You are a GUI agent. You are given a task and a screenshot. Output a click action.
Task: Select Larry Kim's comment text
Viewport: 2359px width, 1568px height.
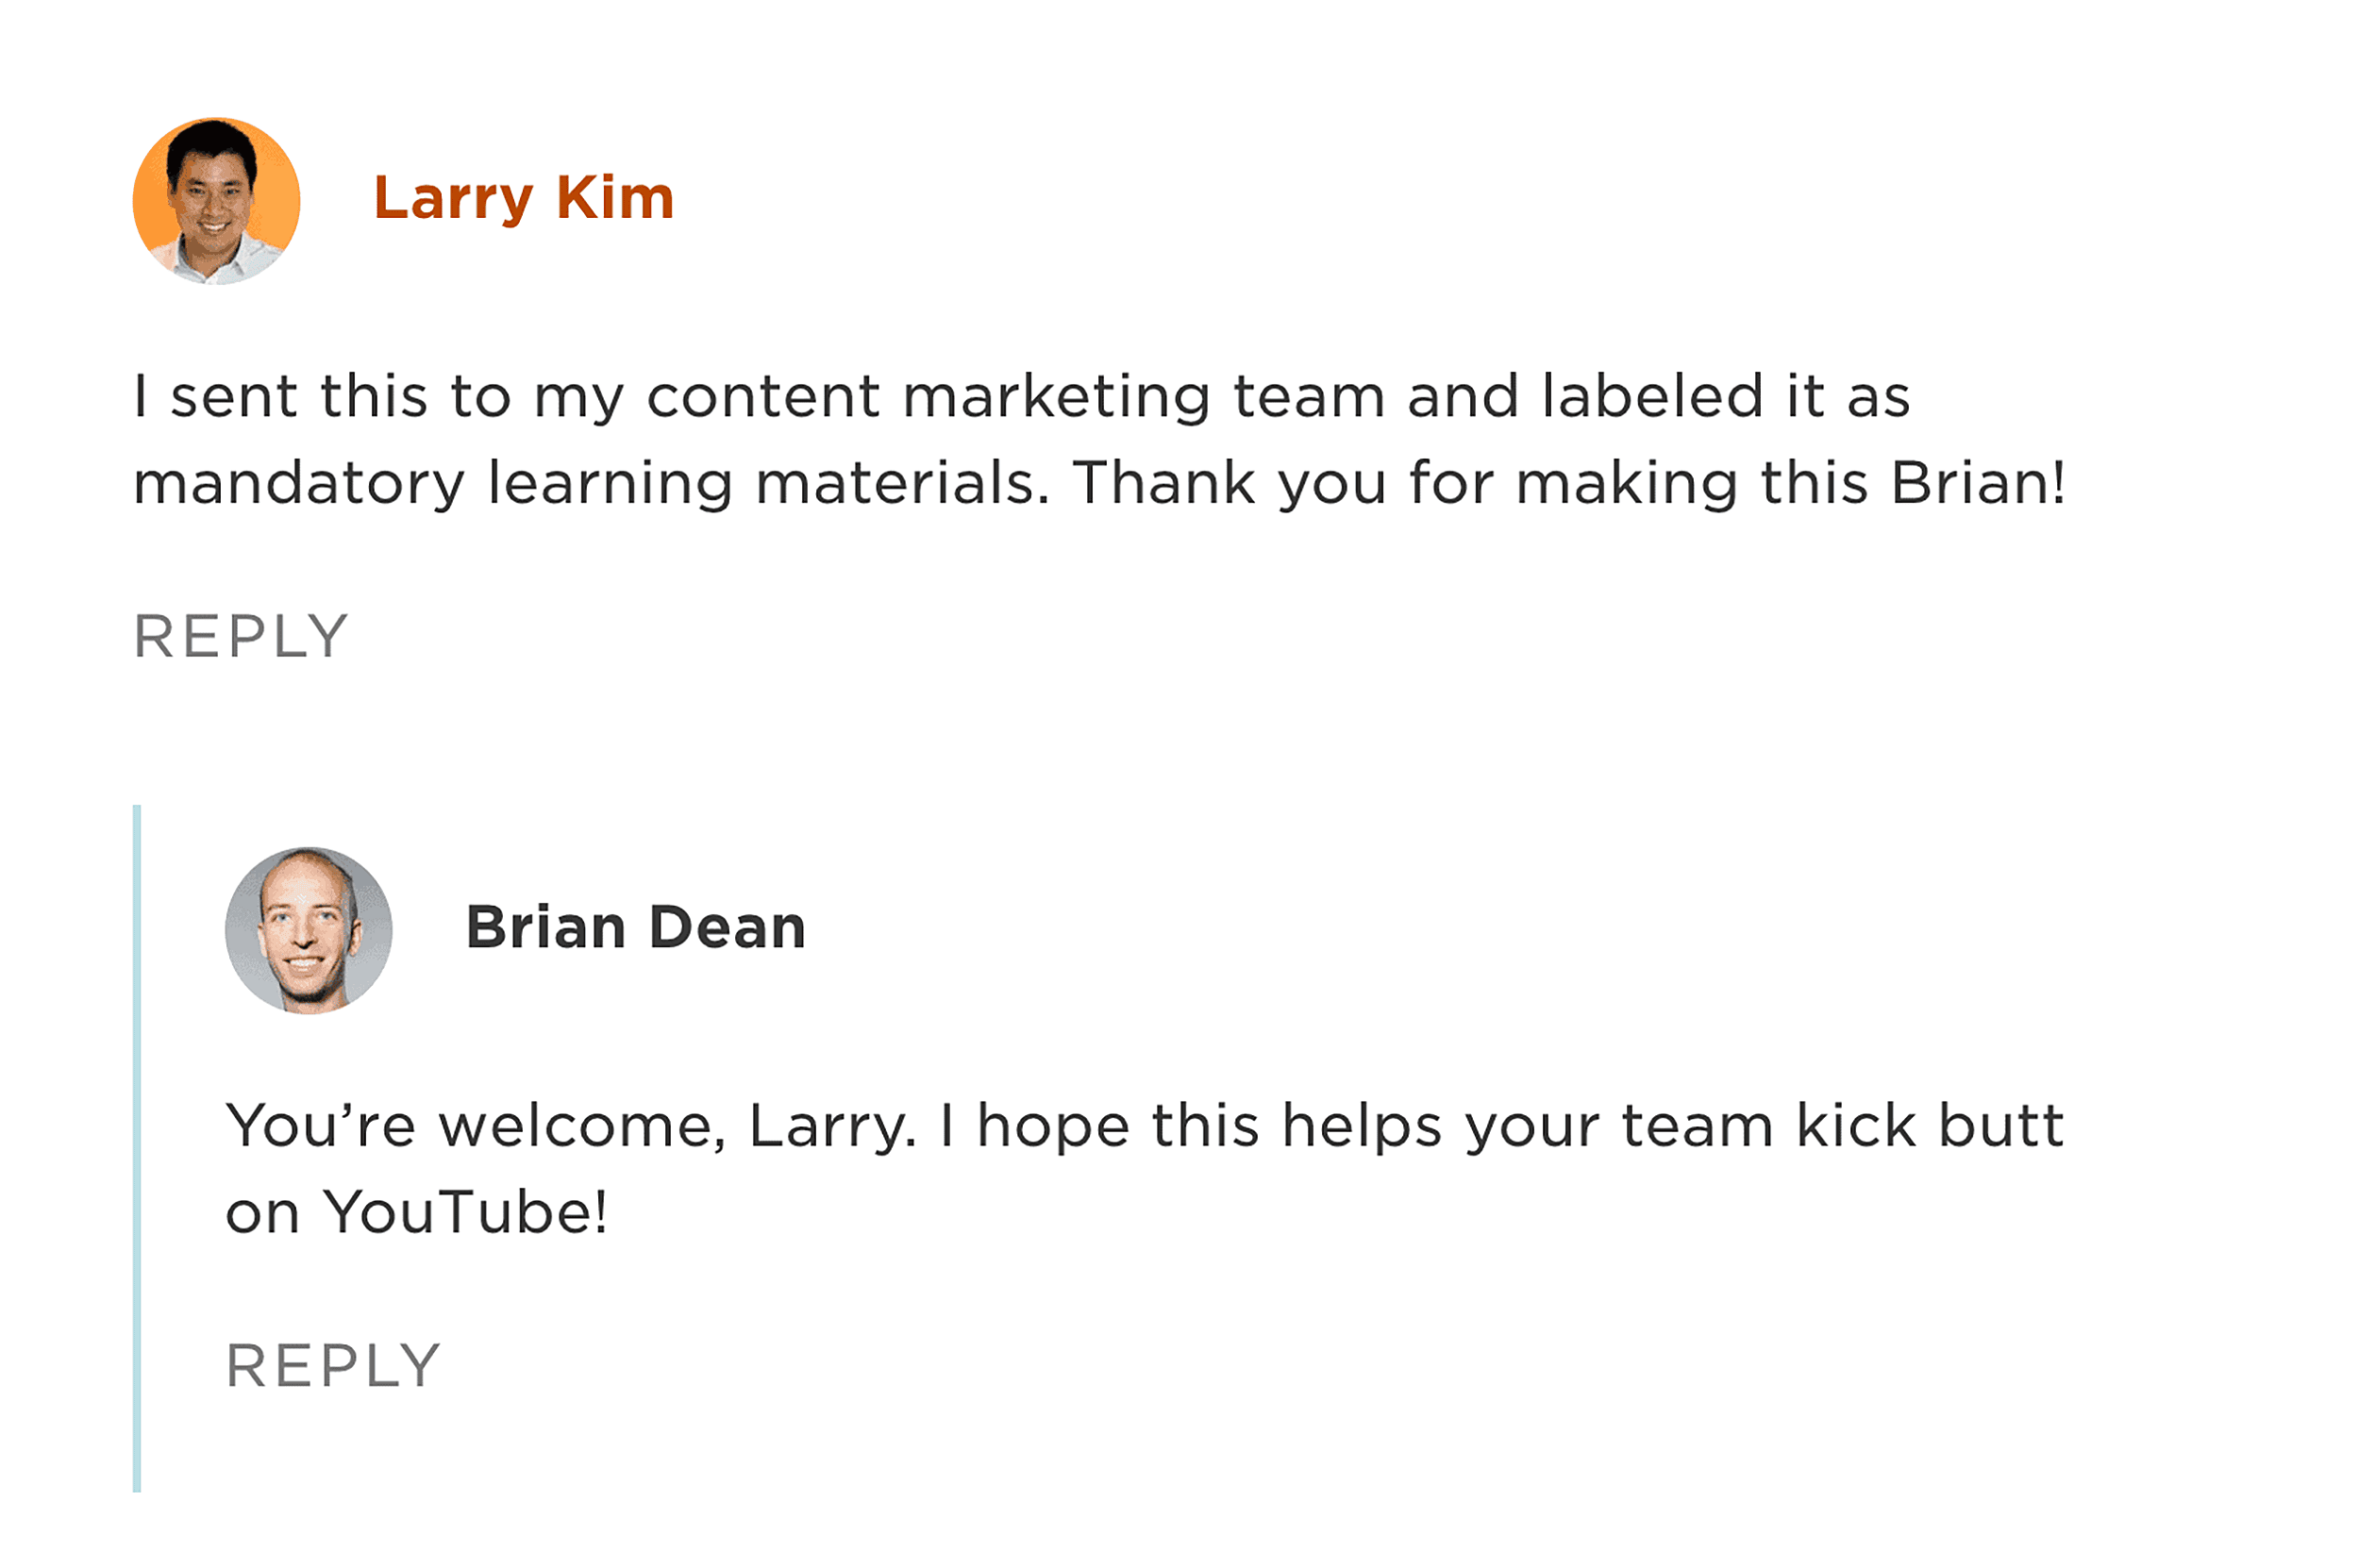[1100, 440]
